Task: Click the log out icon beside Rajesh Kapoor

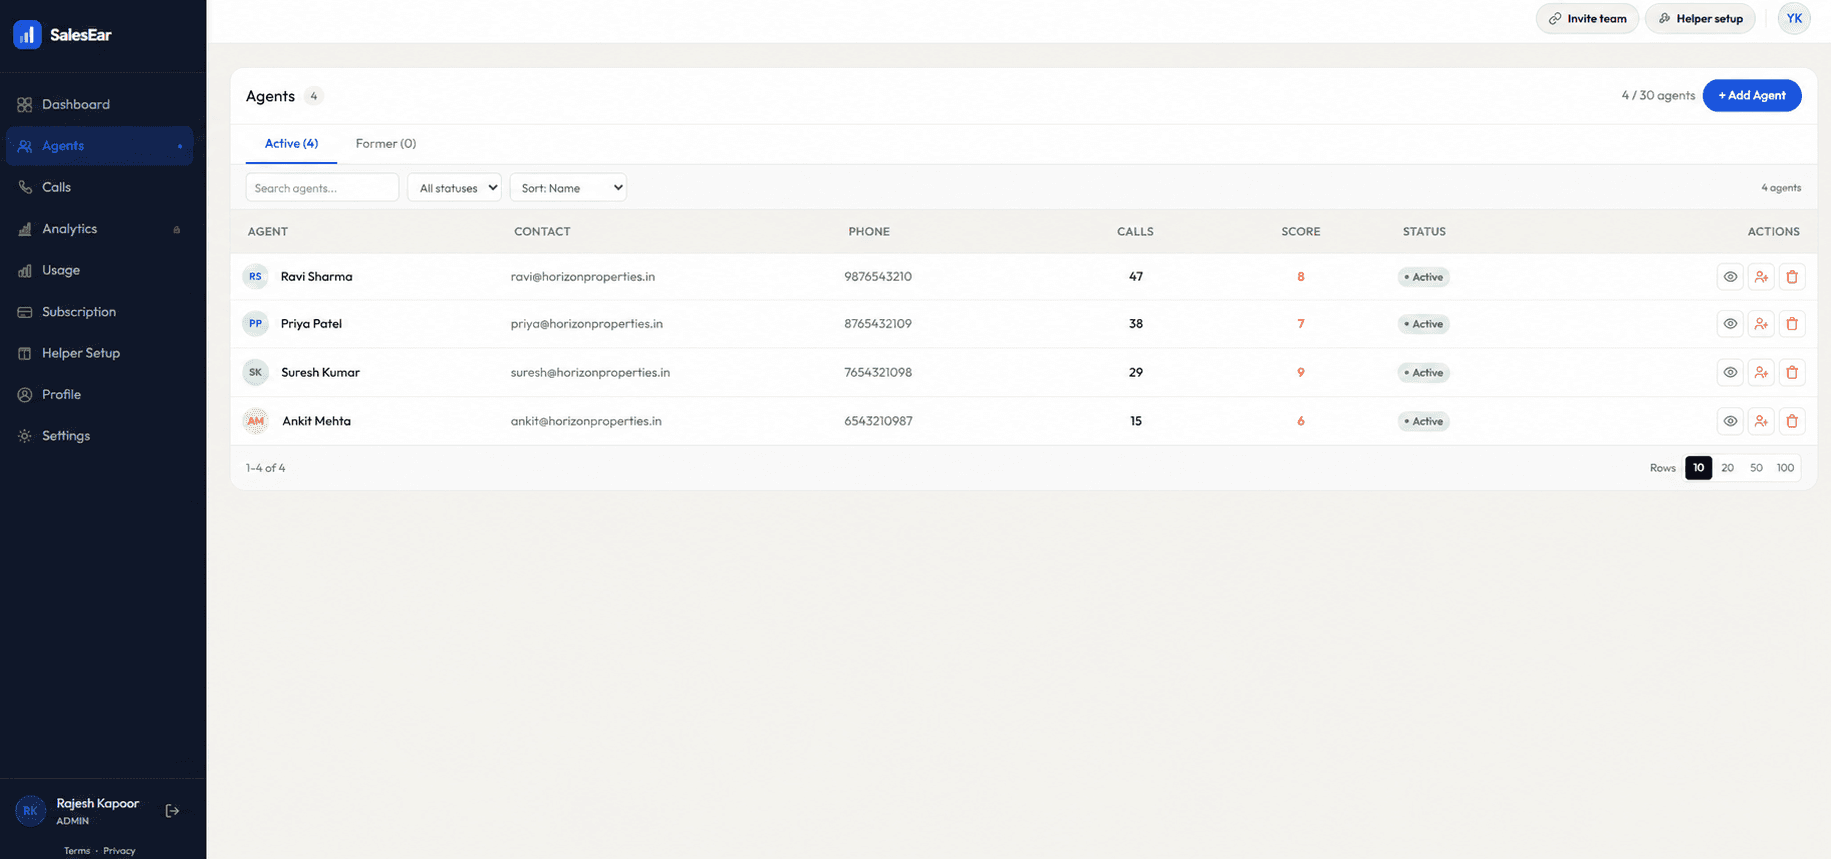Action: (x=172, y=811)
